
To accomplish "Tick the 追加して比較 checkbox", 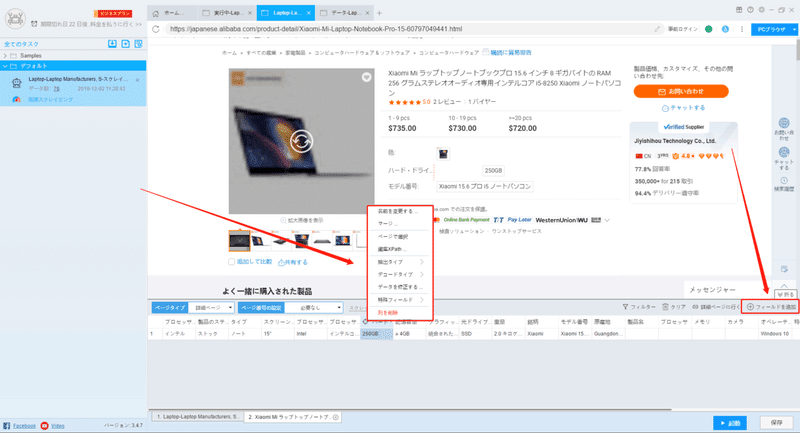I will [232, 262].
